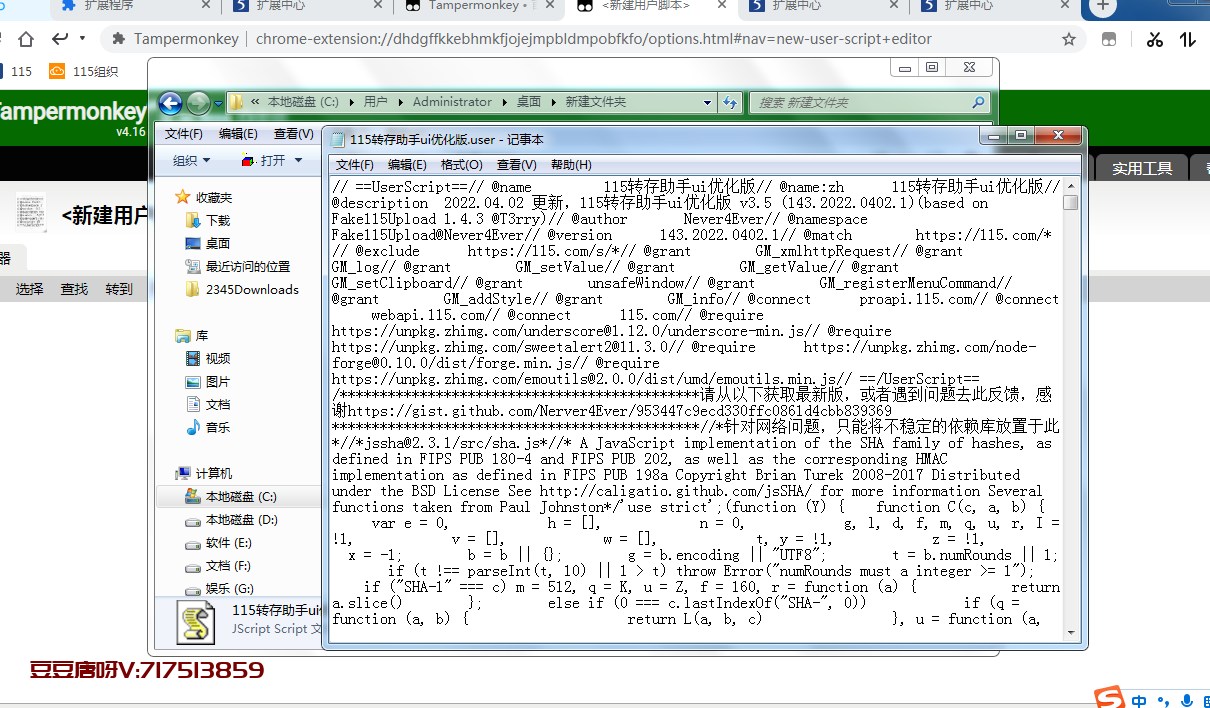
Task: Bookmark page with the star icon
Action: click(x=1069, y=39)
